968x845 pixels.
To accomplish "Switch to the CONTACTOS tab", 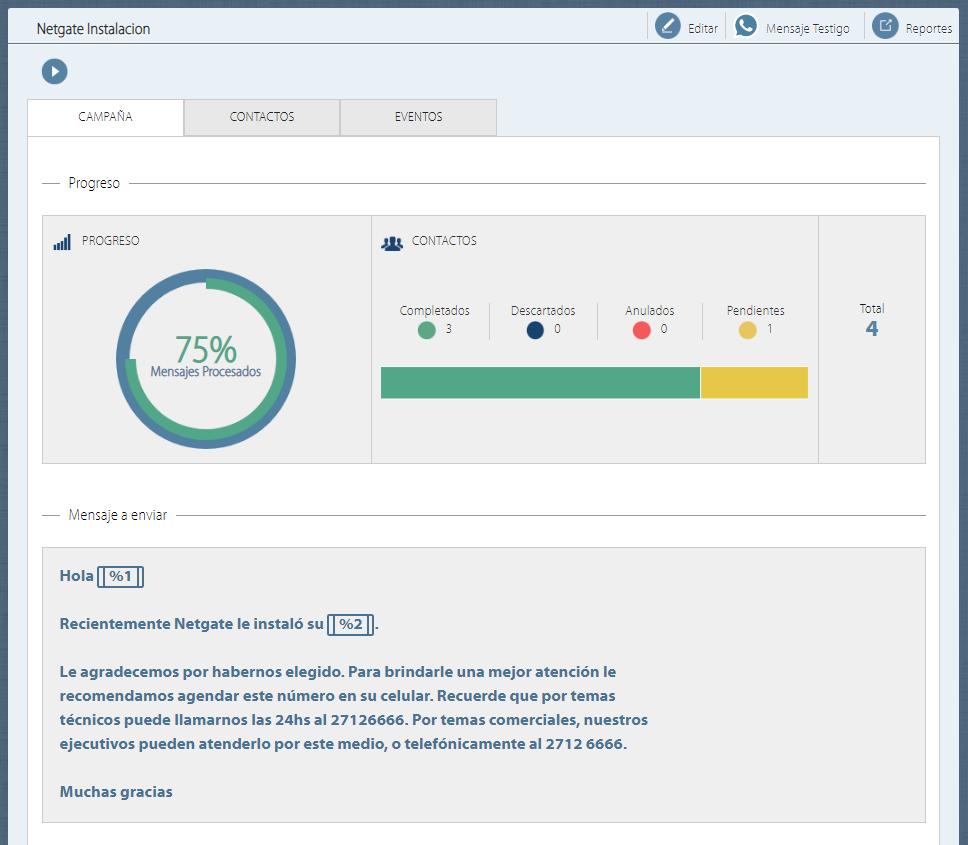I will pyautogui.click(x=262, y=117).
